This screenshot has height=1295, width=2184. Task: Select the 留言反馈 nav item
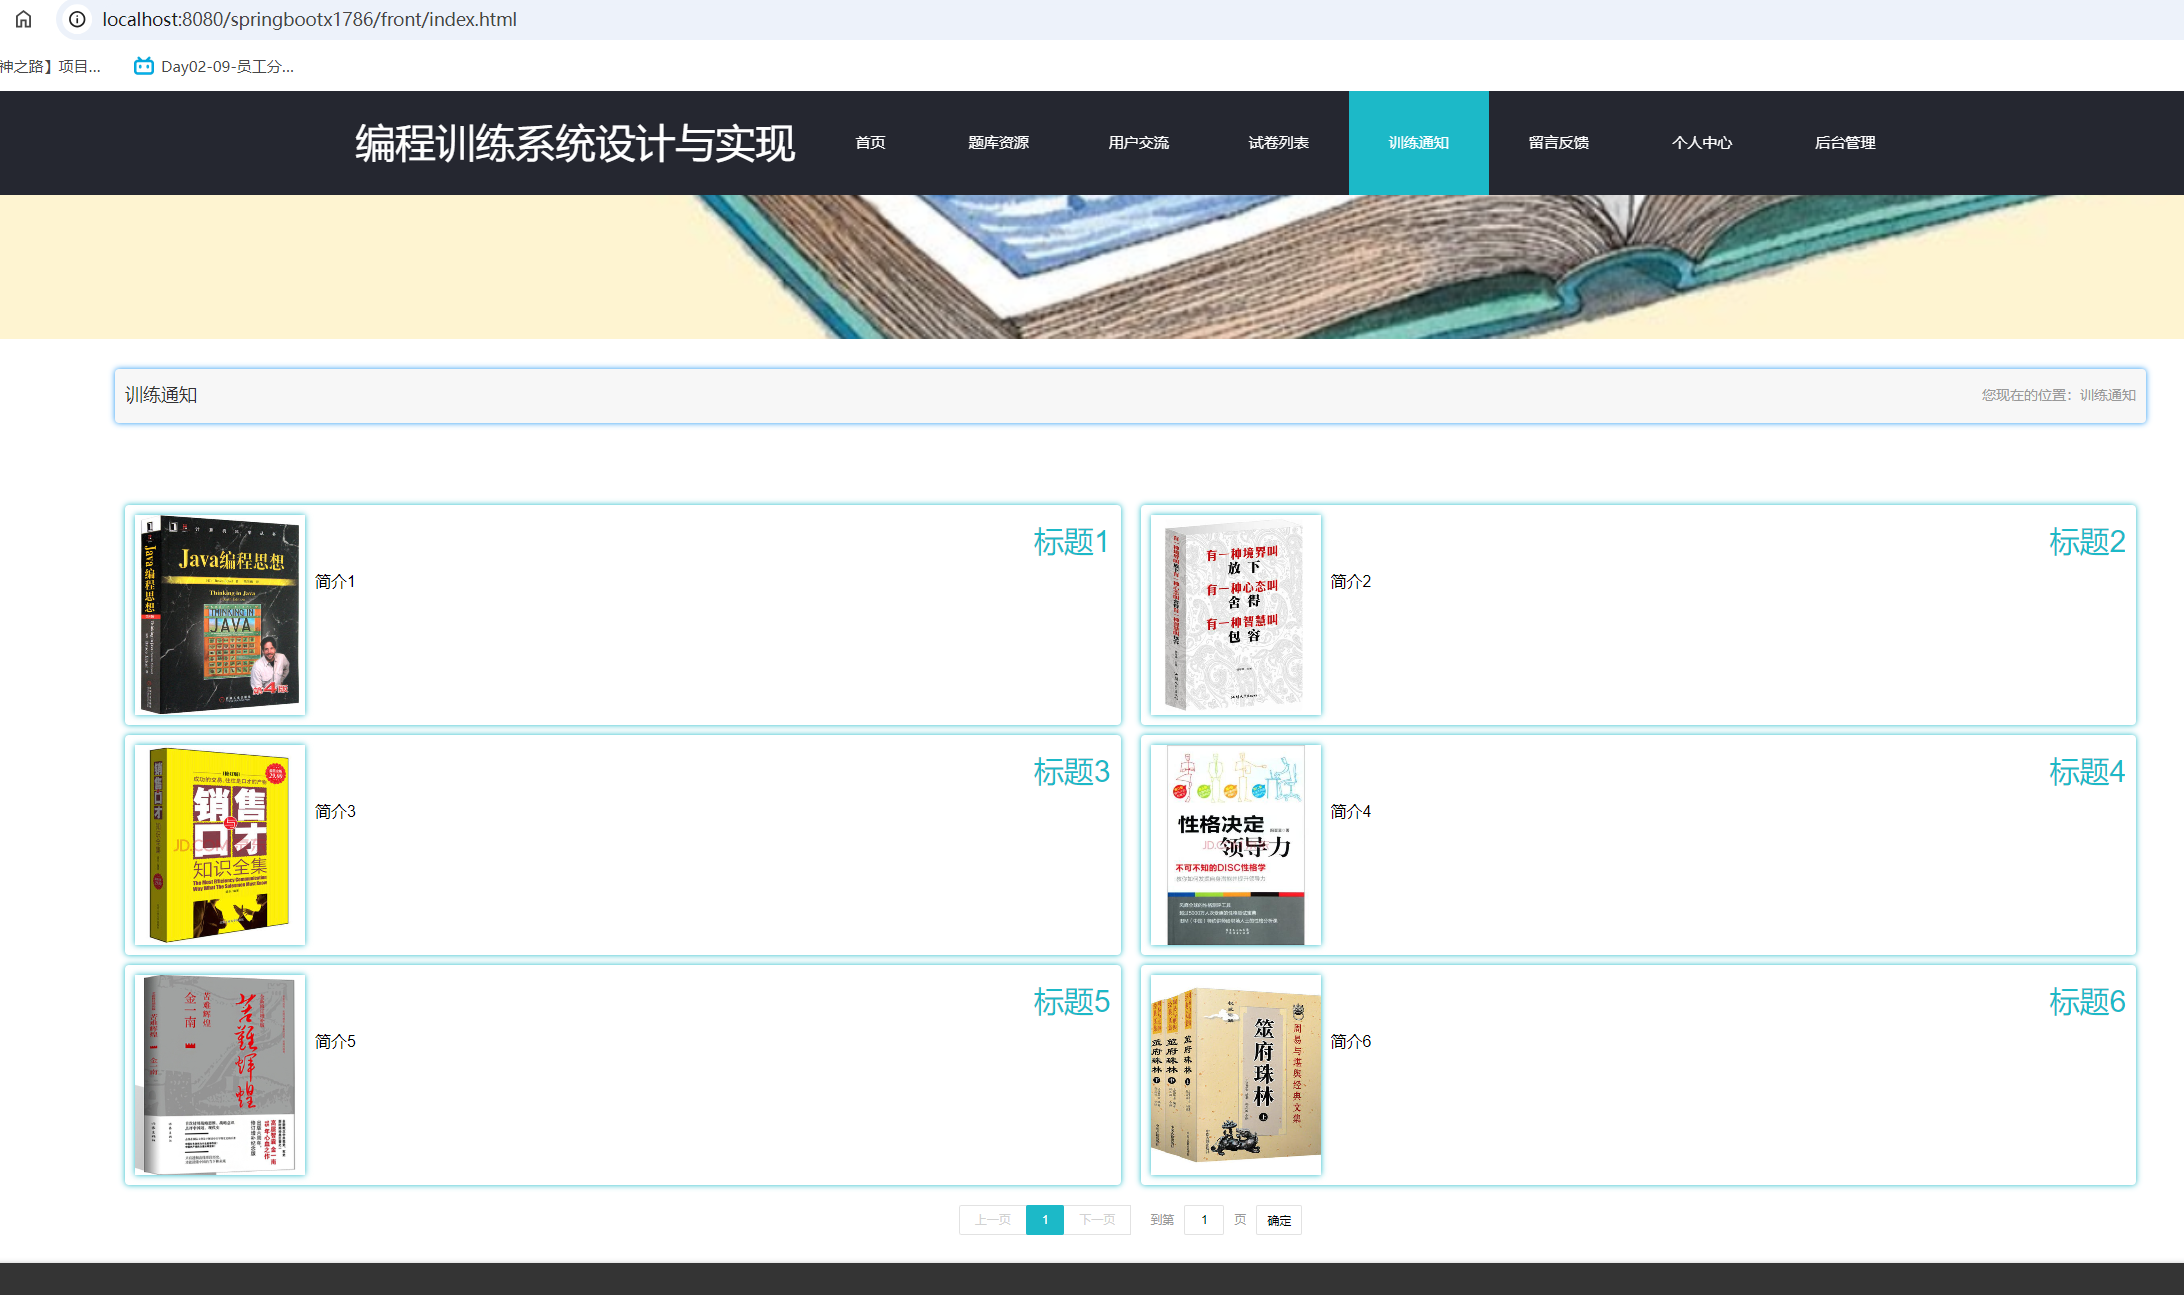click(x=1558, y=142)
